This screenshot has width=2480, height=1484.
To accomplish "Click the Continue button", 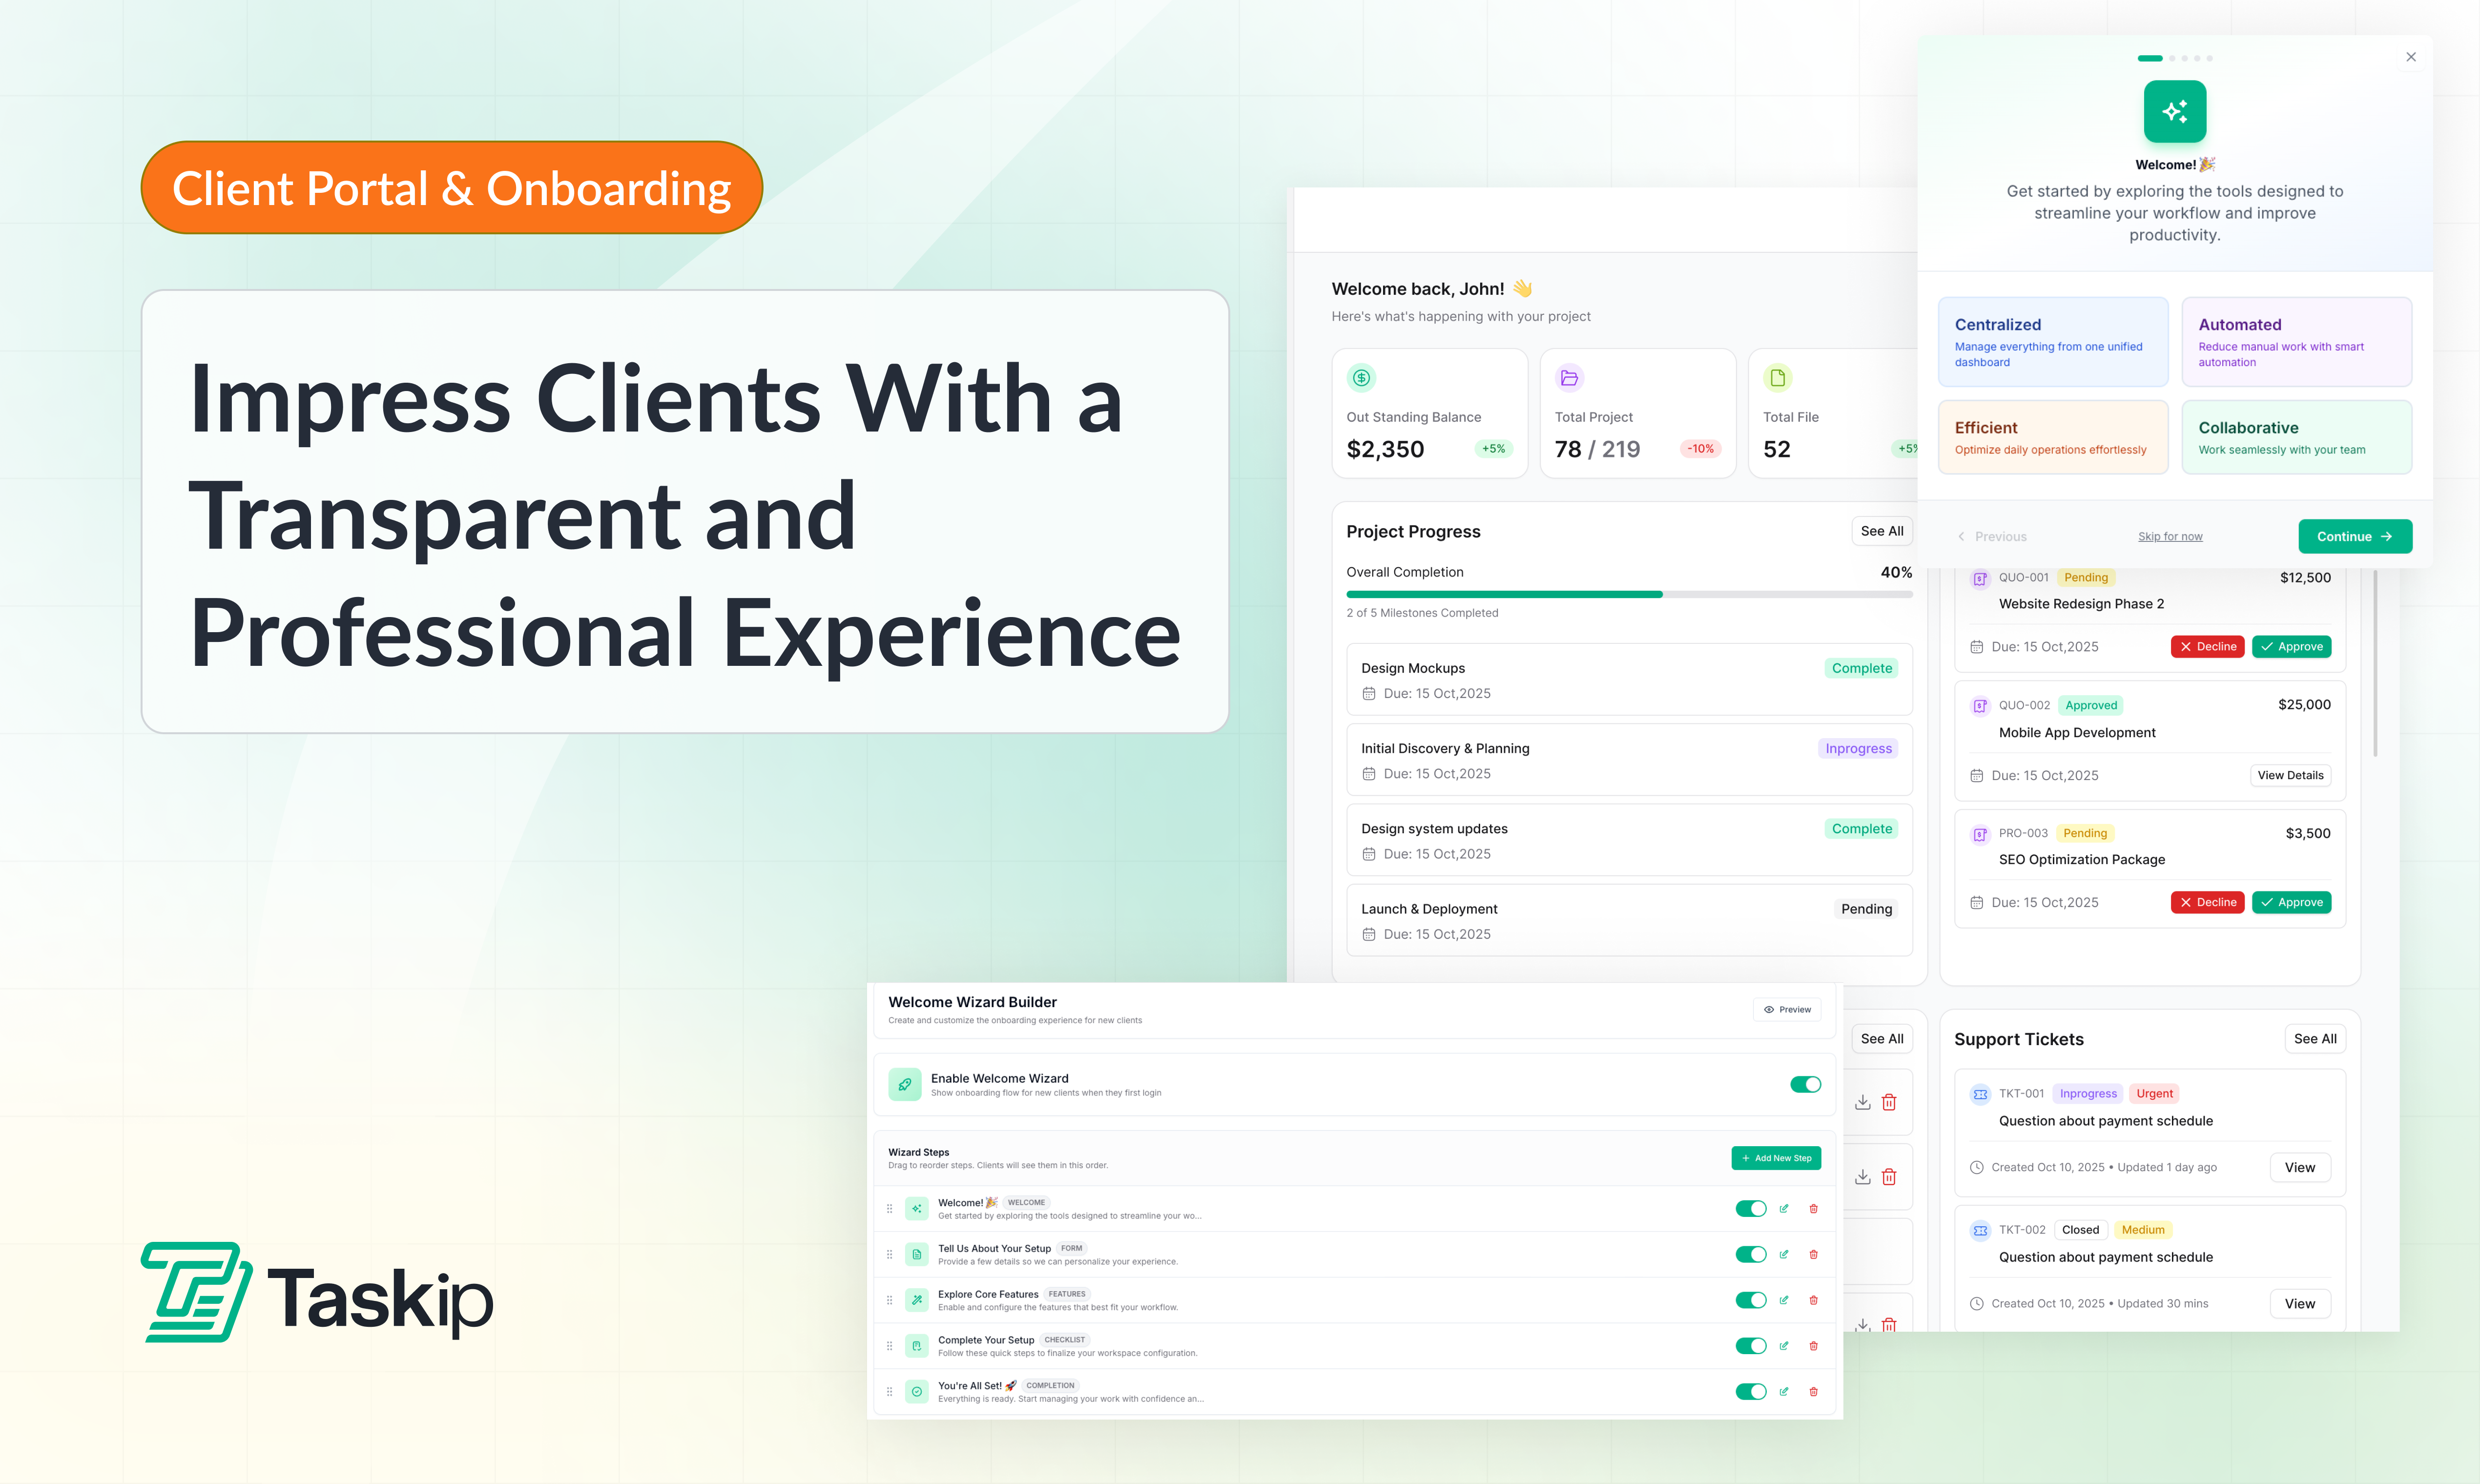I will coord(2354,537).
